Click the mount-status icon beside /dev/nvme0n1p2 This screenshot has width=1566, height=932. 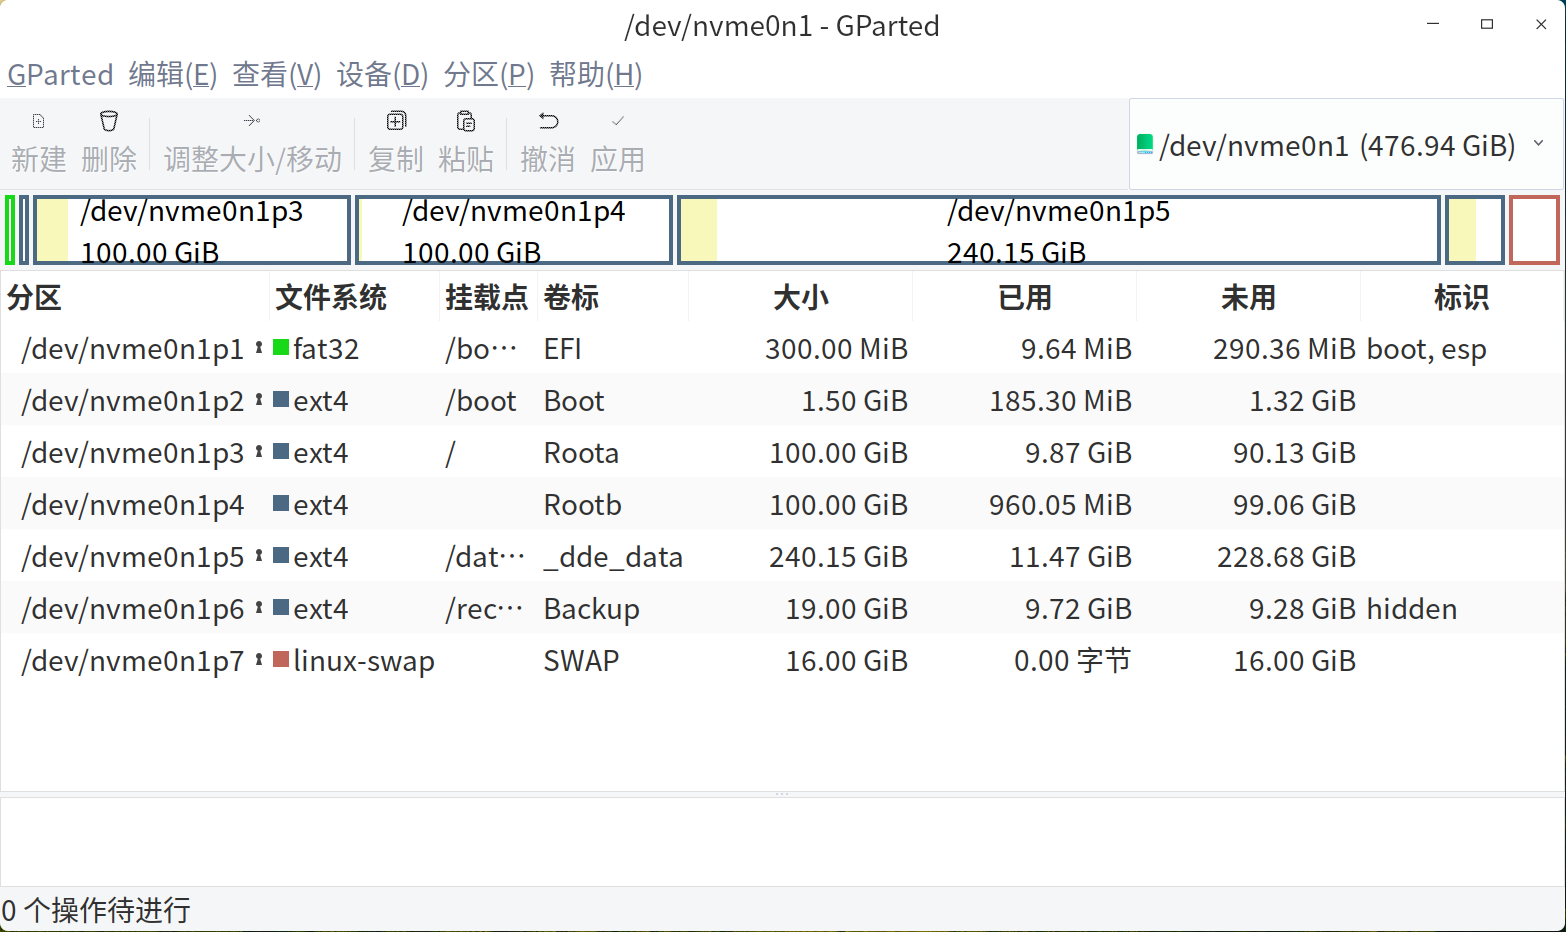click(x=259, y=400)
